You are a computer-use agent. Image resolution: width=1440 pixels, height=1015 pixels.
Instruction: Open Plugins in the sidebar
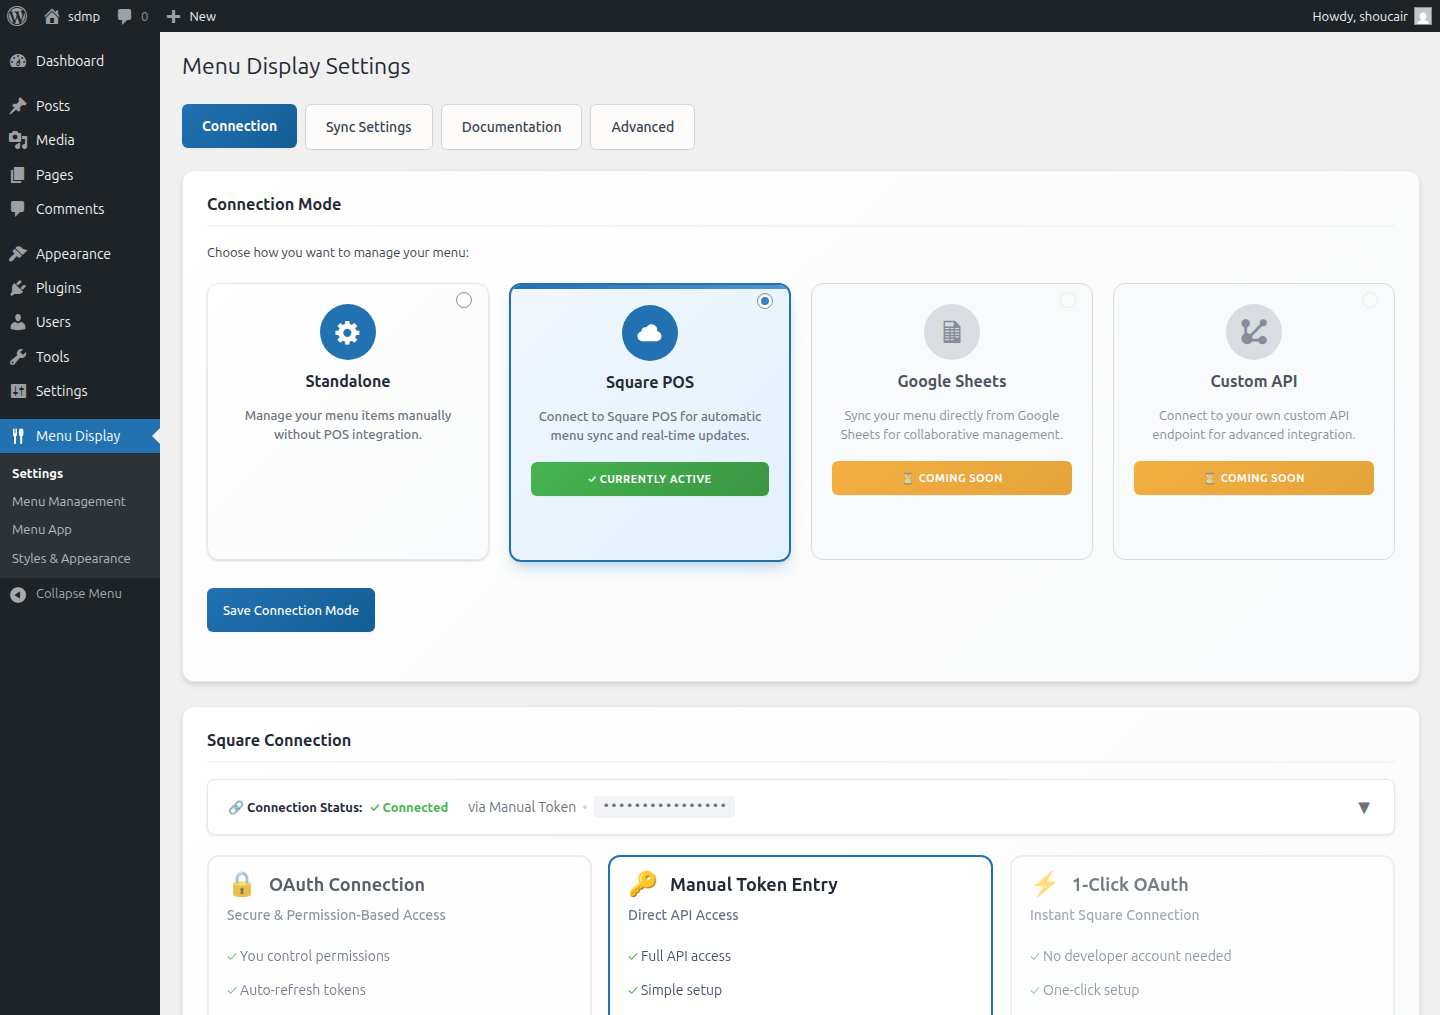[x=59, y=288]
